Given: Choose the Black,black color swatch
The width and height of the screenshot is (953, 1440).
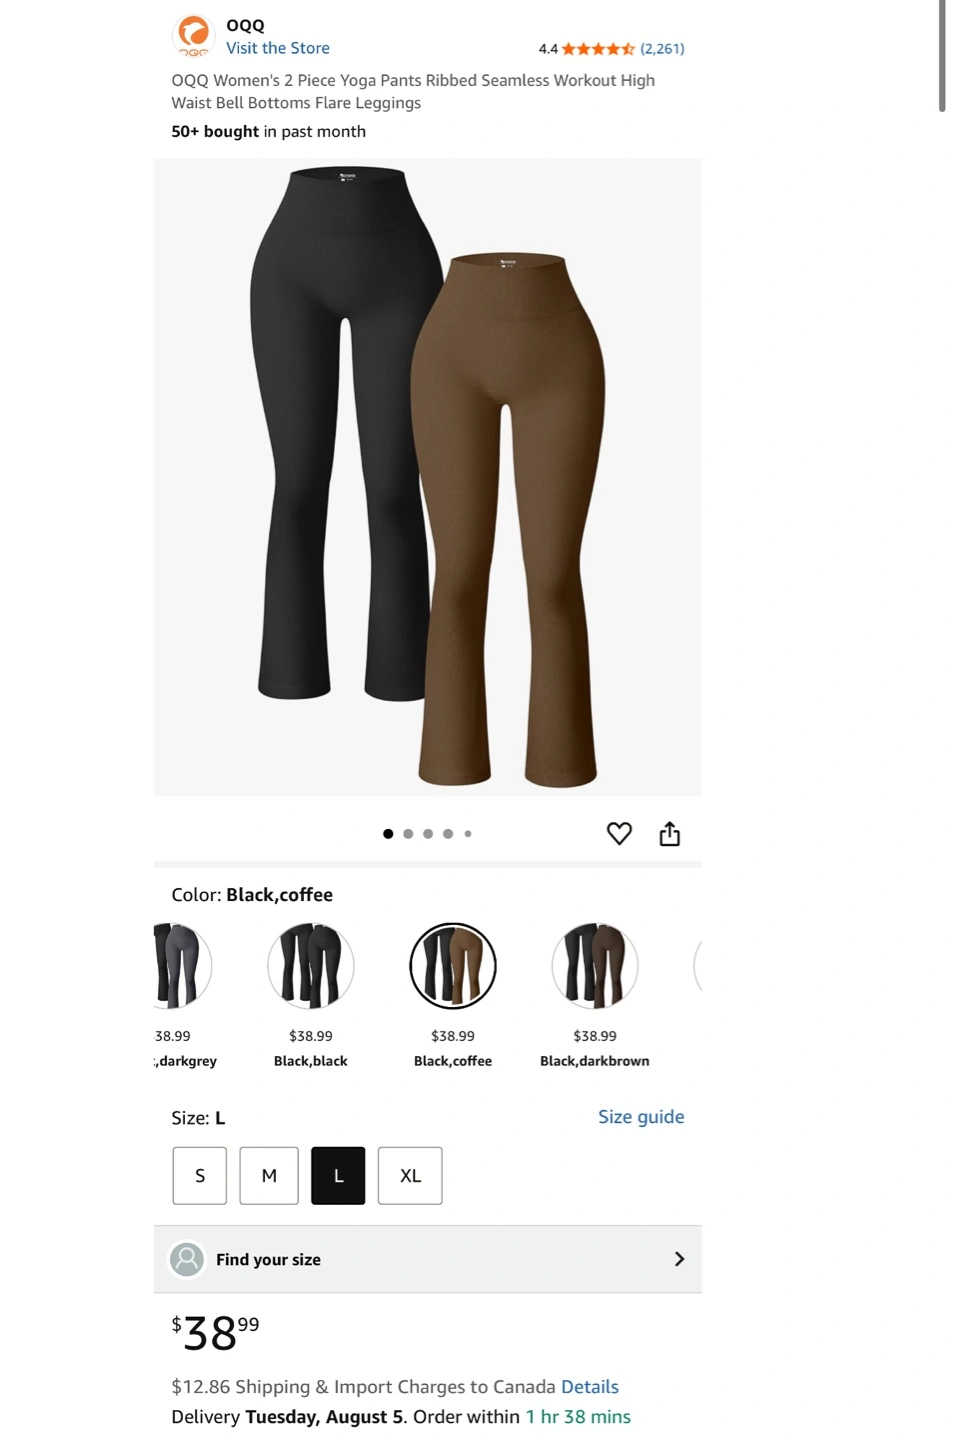Looking at the screenshot, I should (311, 966).
